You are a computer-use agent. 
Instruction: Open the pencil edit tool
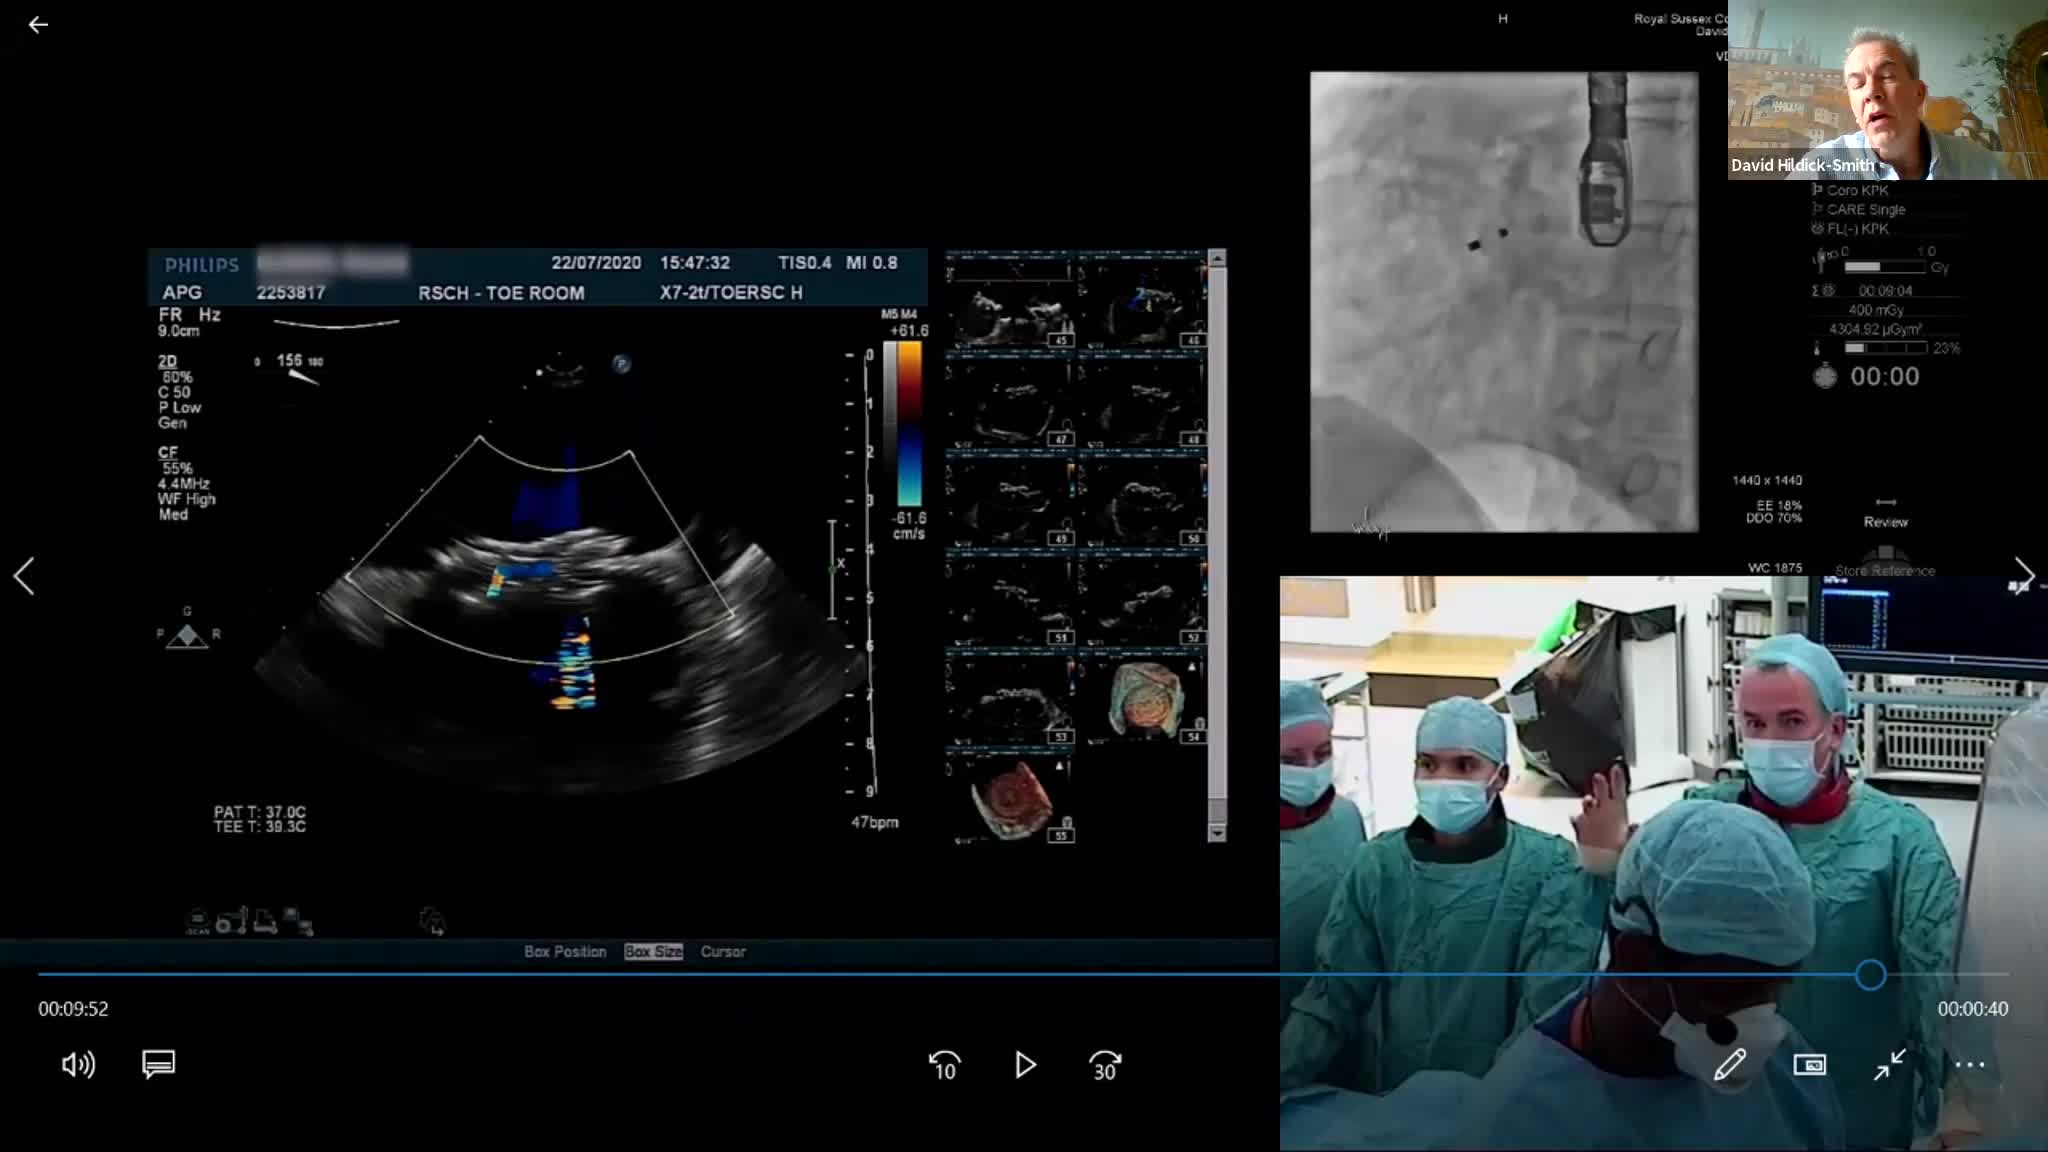point(1729,1065)
